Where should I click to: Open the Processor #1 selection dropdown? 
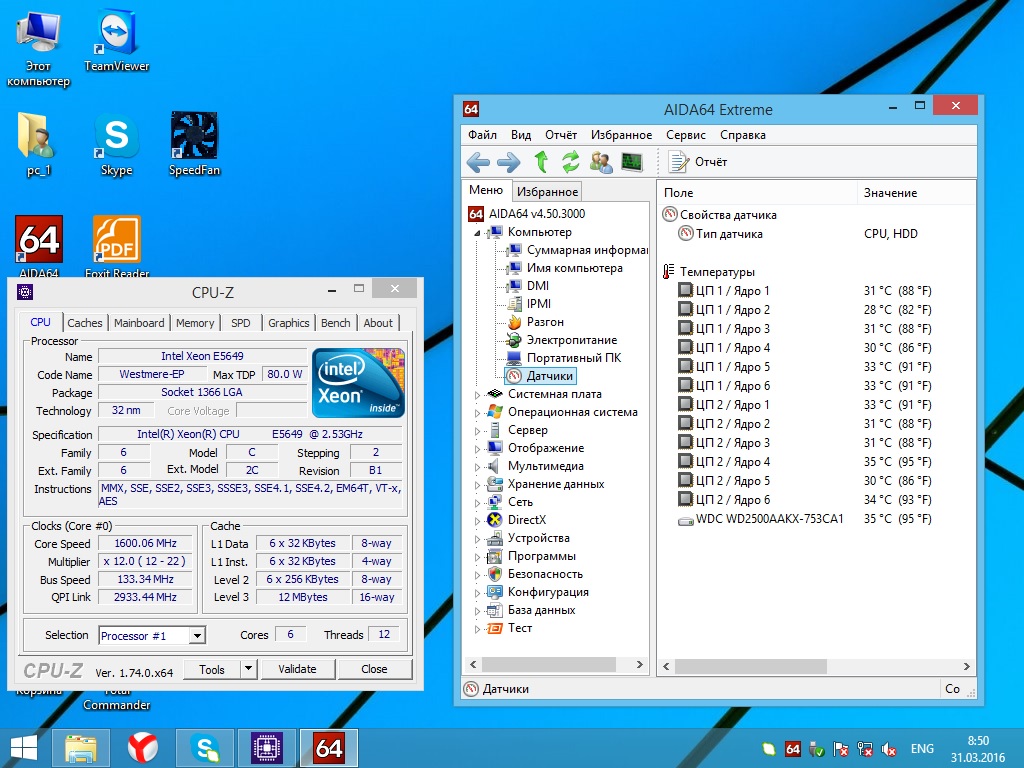point(152,635)
